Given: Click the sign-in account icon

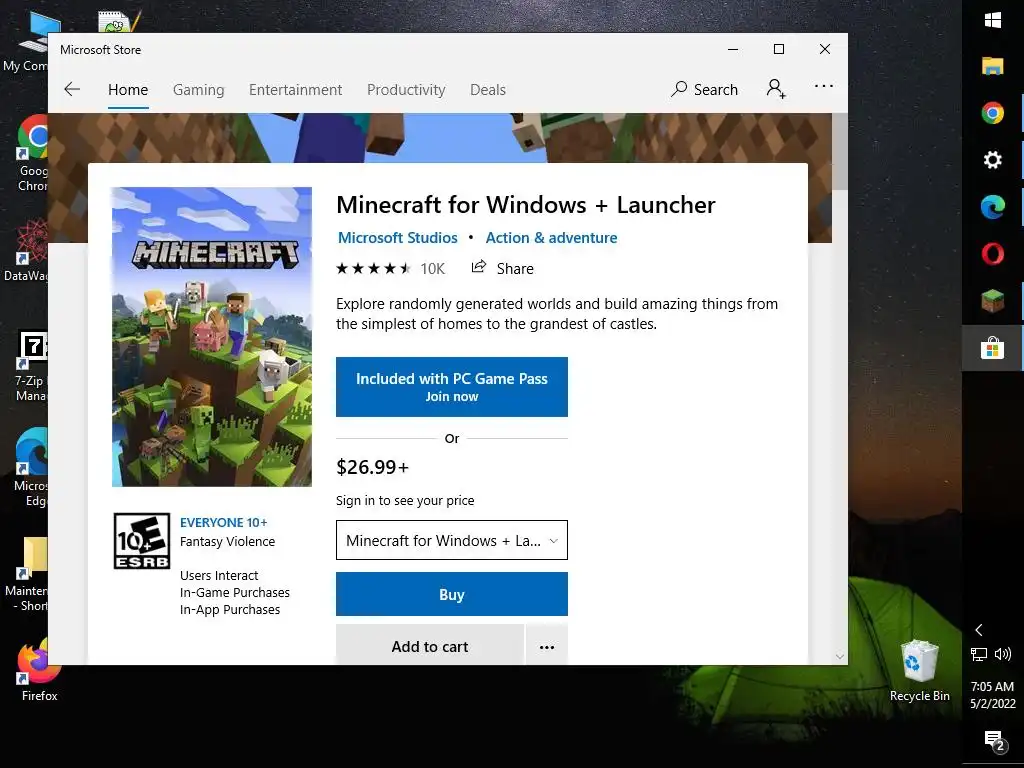Looking at the screenshot, I should coord(776,89).
